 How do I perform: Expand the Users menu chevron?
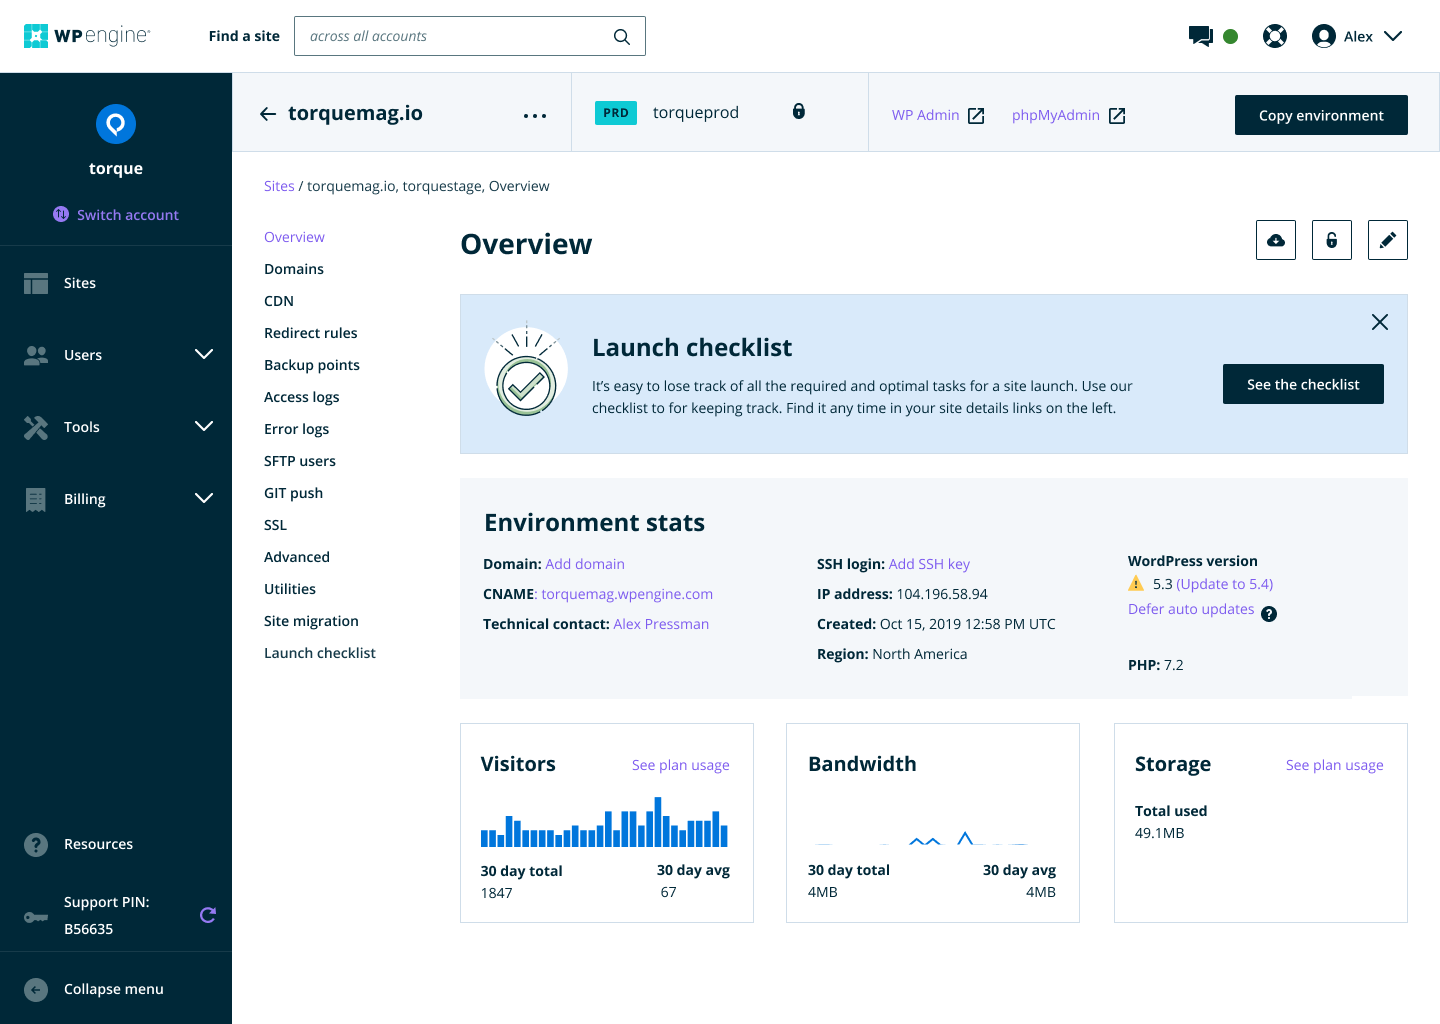tap(204, 354)
